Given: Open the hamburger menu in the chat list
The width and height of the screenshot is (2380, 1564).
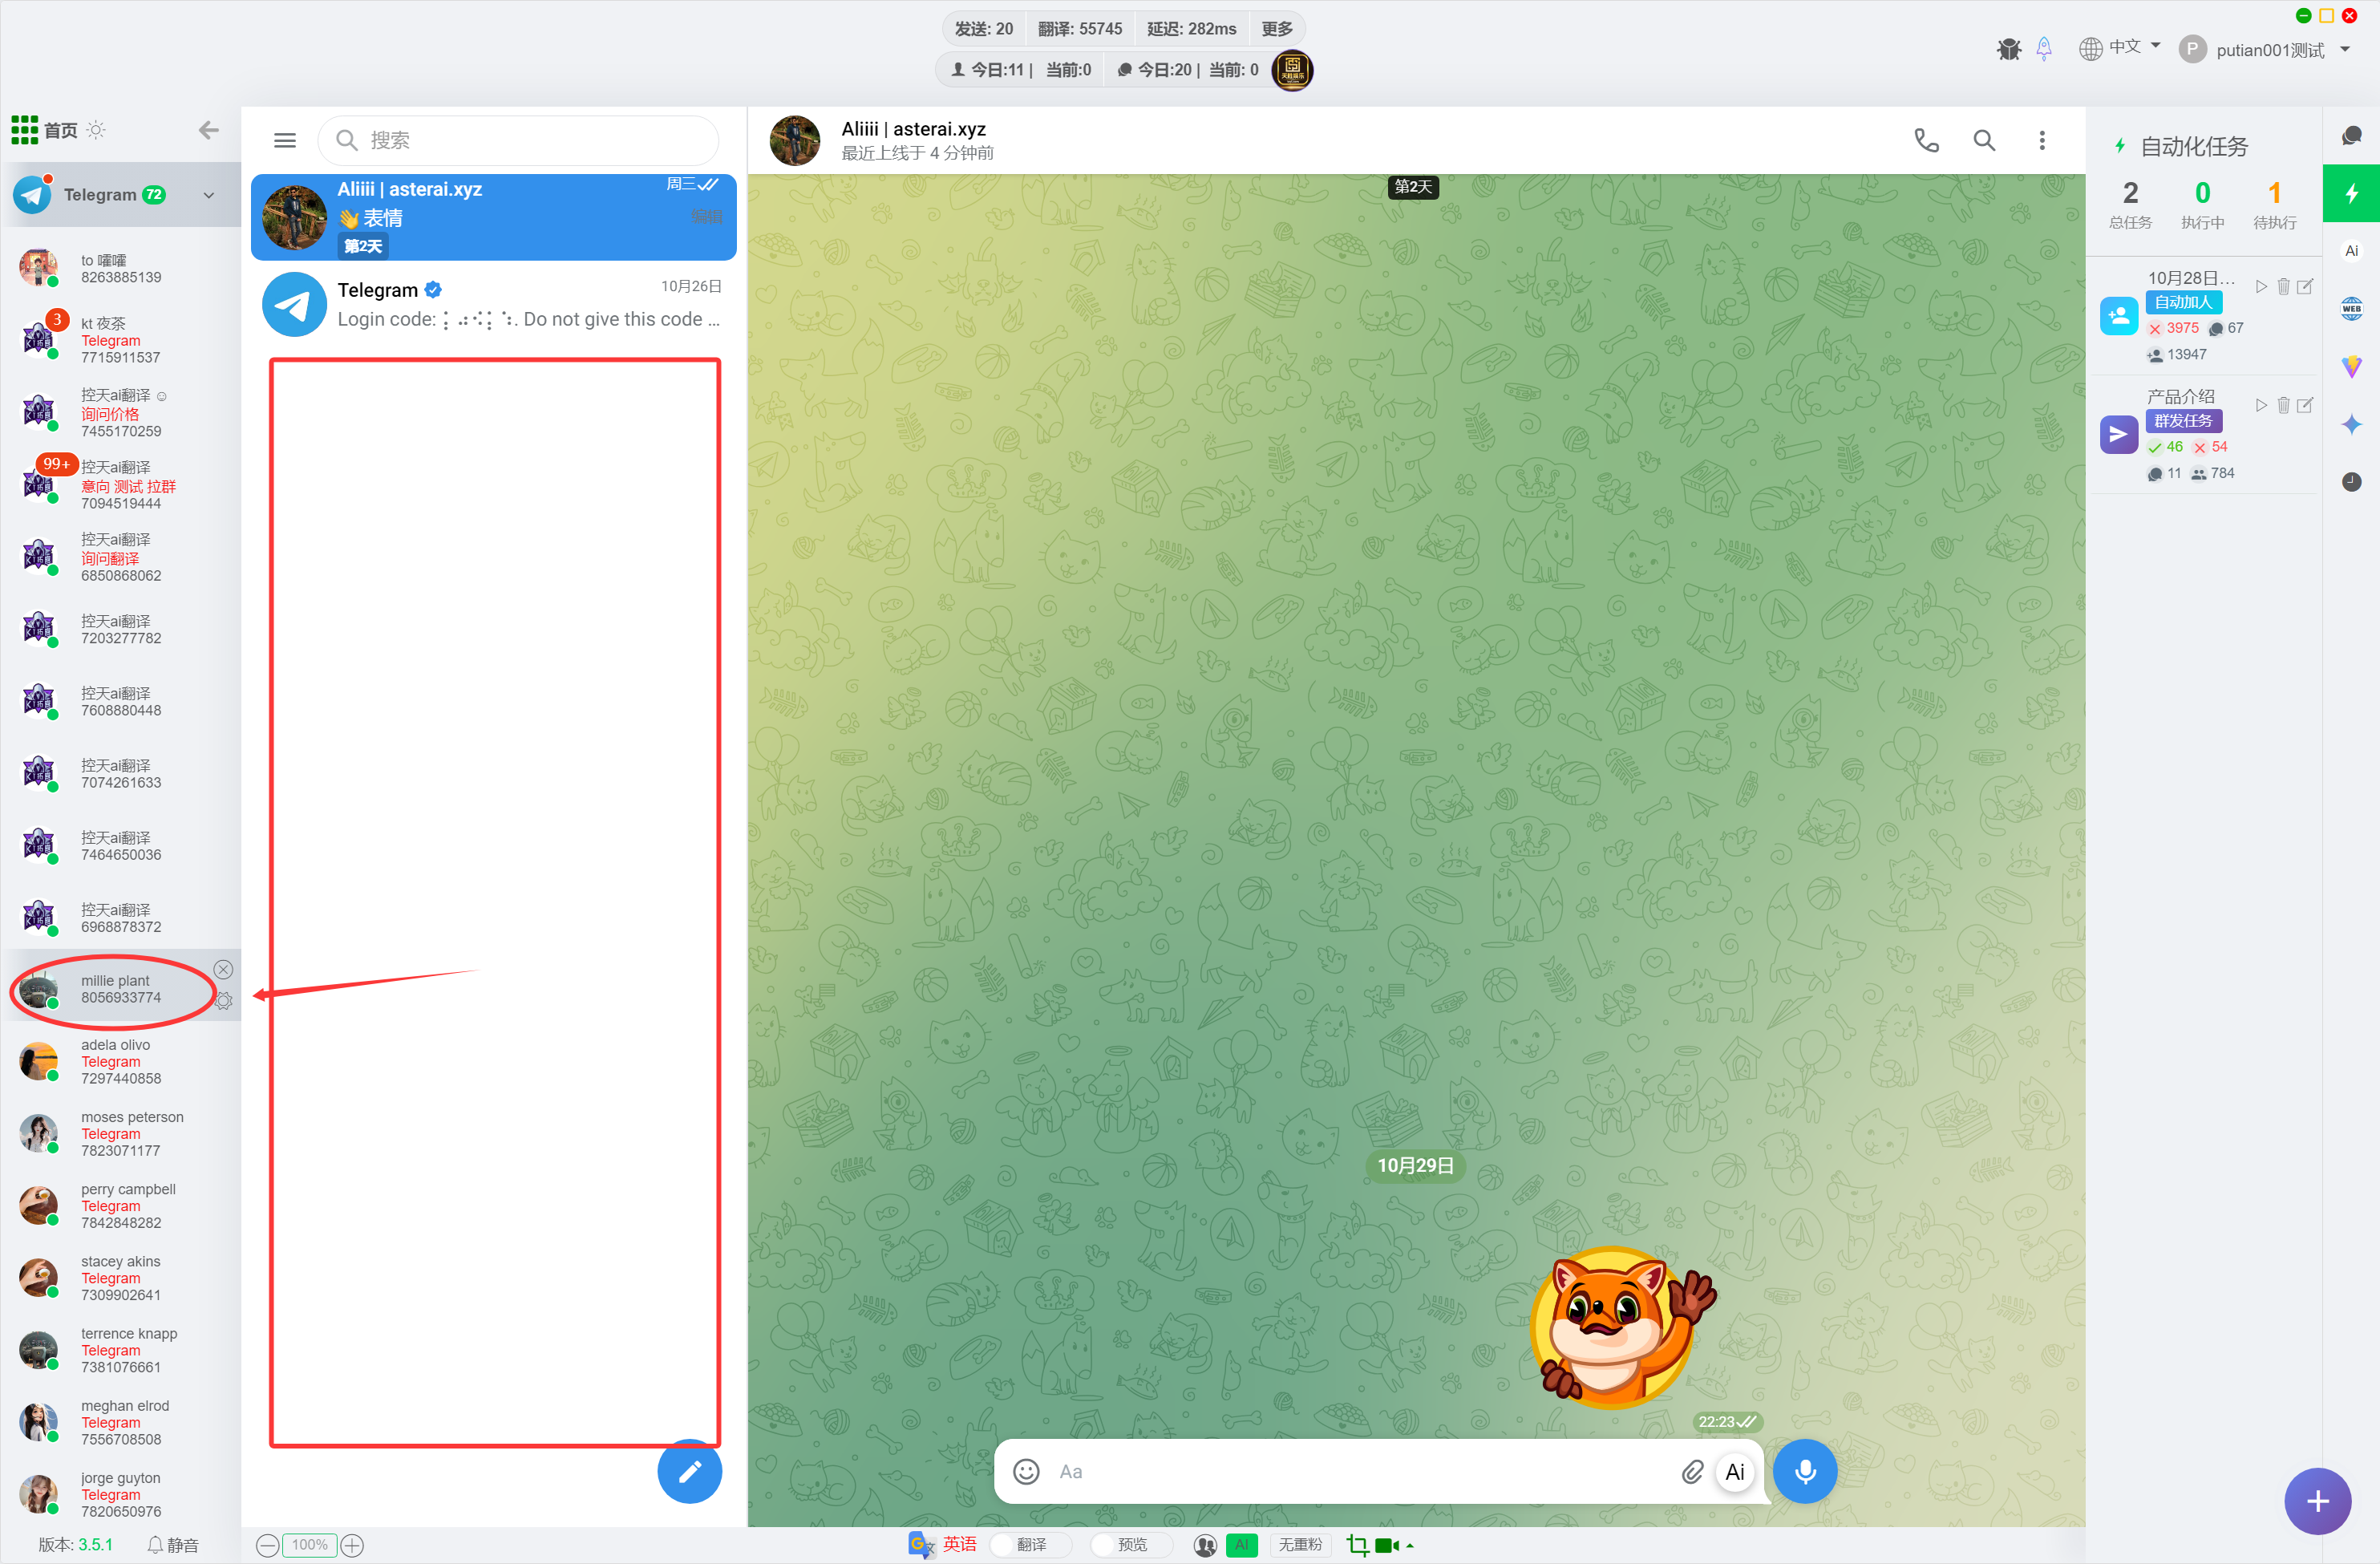Looking at the screenshot, I should click(285, 140).
